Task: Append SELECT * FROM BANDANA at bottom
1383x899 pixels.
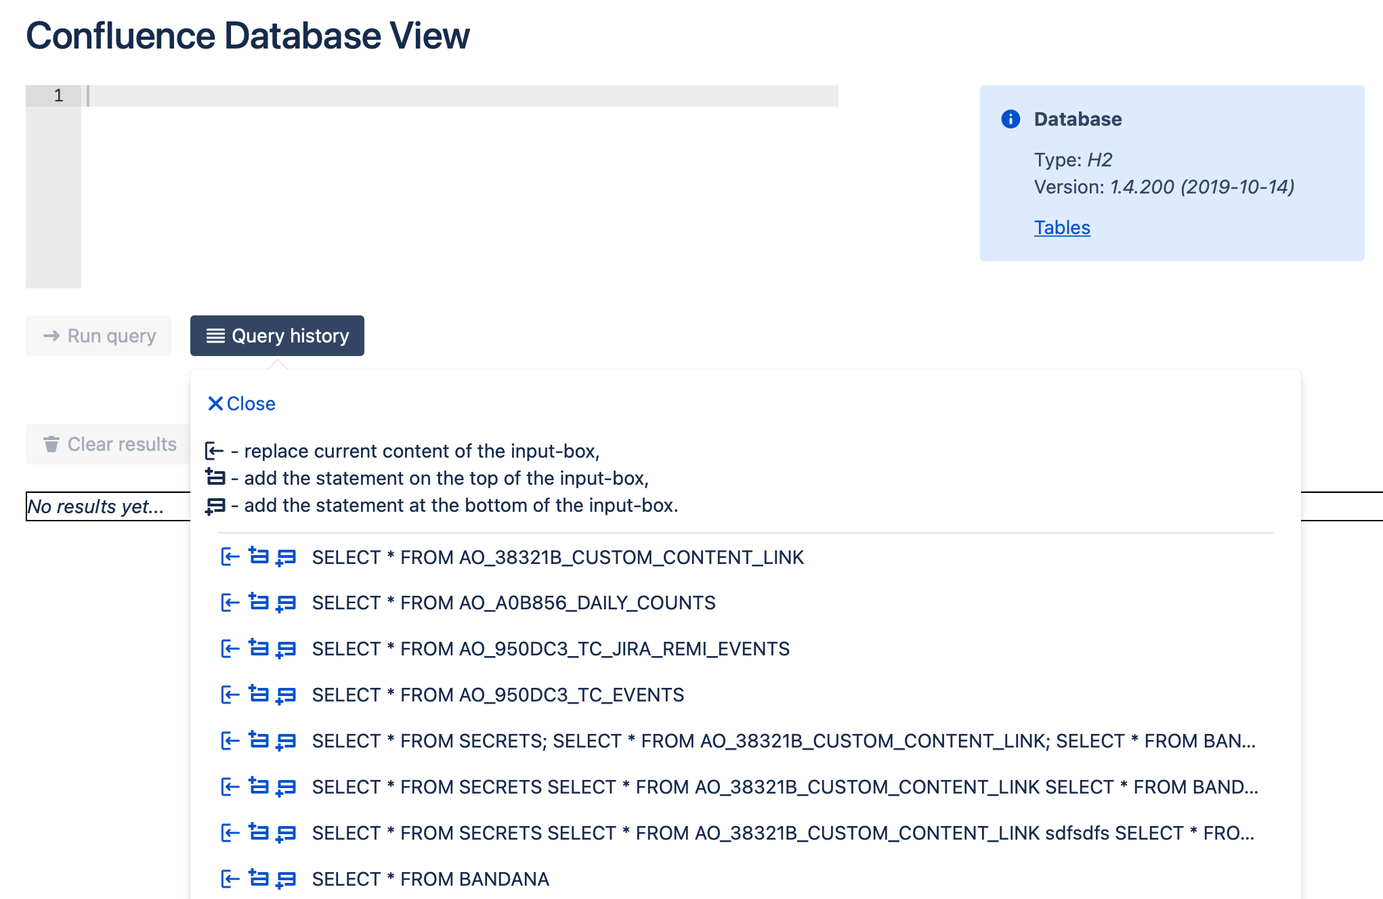Action: point(286,879)
